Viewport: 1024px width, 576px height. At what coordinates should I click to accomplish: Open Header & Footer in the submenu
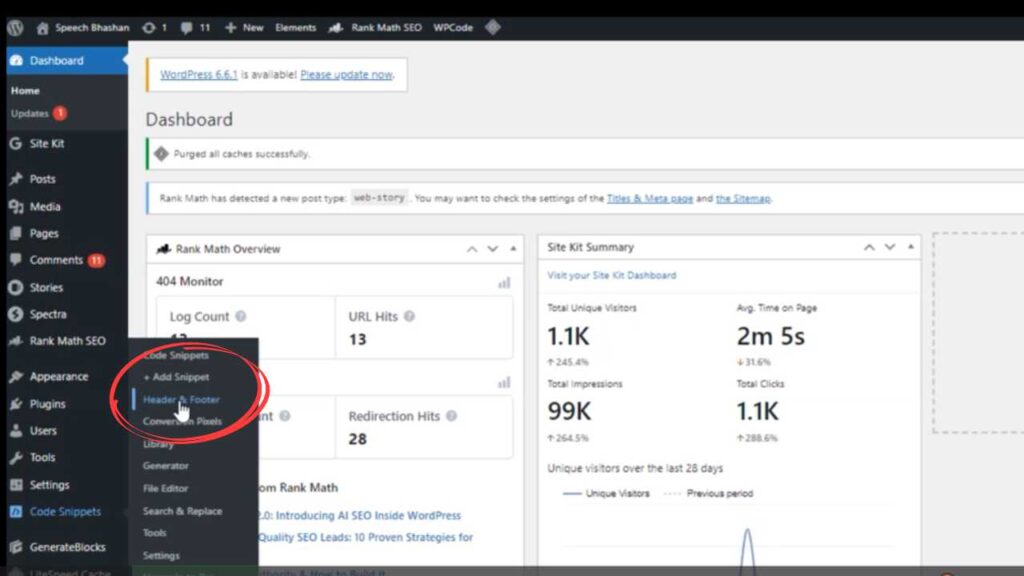click(181, 400)
